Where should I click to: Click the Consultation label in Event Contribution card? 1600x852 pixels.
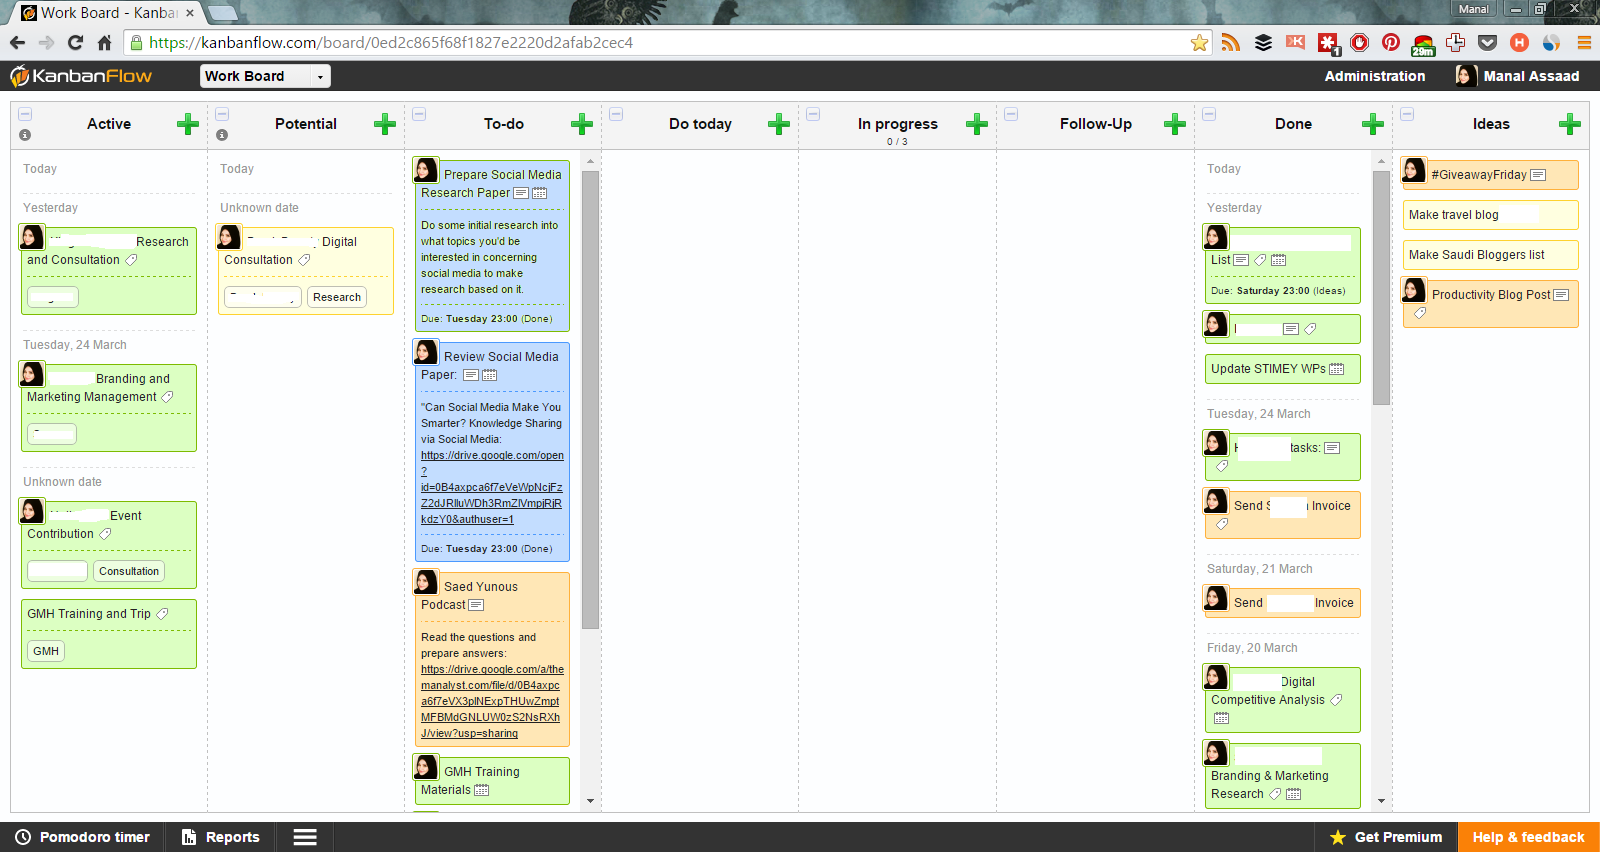pyautogui.click(x=129, y=571)
